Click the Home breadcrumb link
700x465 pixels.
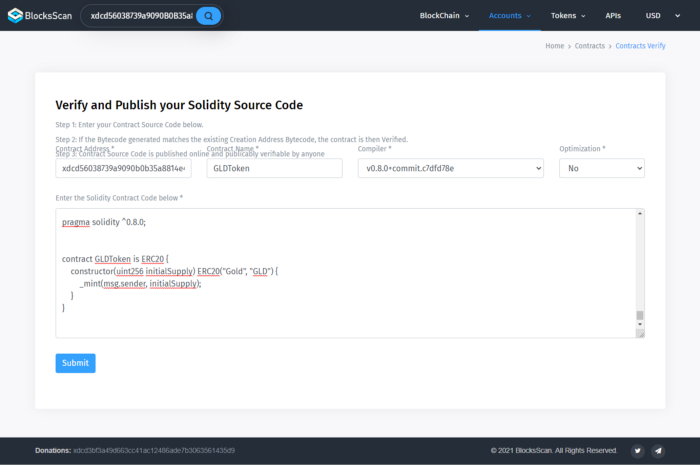coord(554,46)
